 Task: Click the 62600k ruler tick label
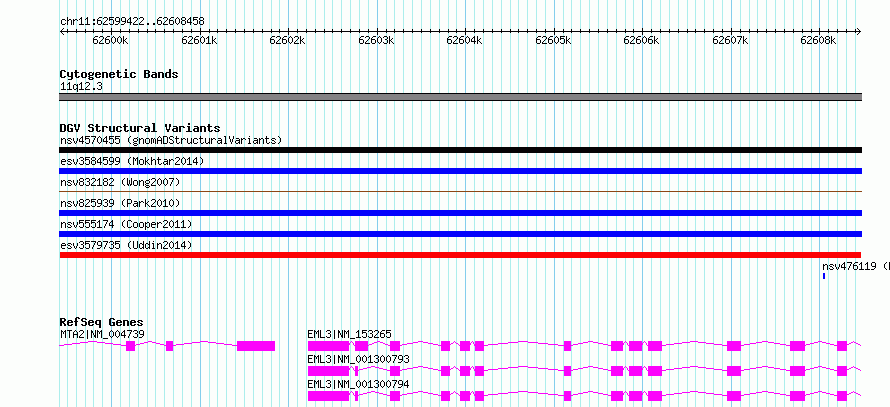click(111, 41)
